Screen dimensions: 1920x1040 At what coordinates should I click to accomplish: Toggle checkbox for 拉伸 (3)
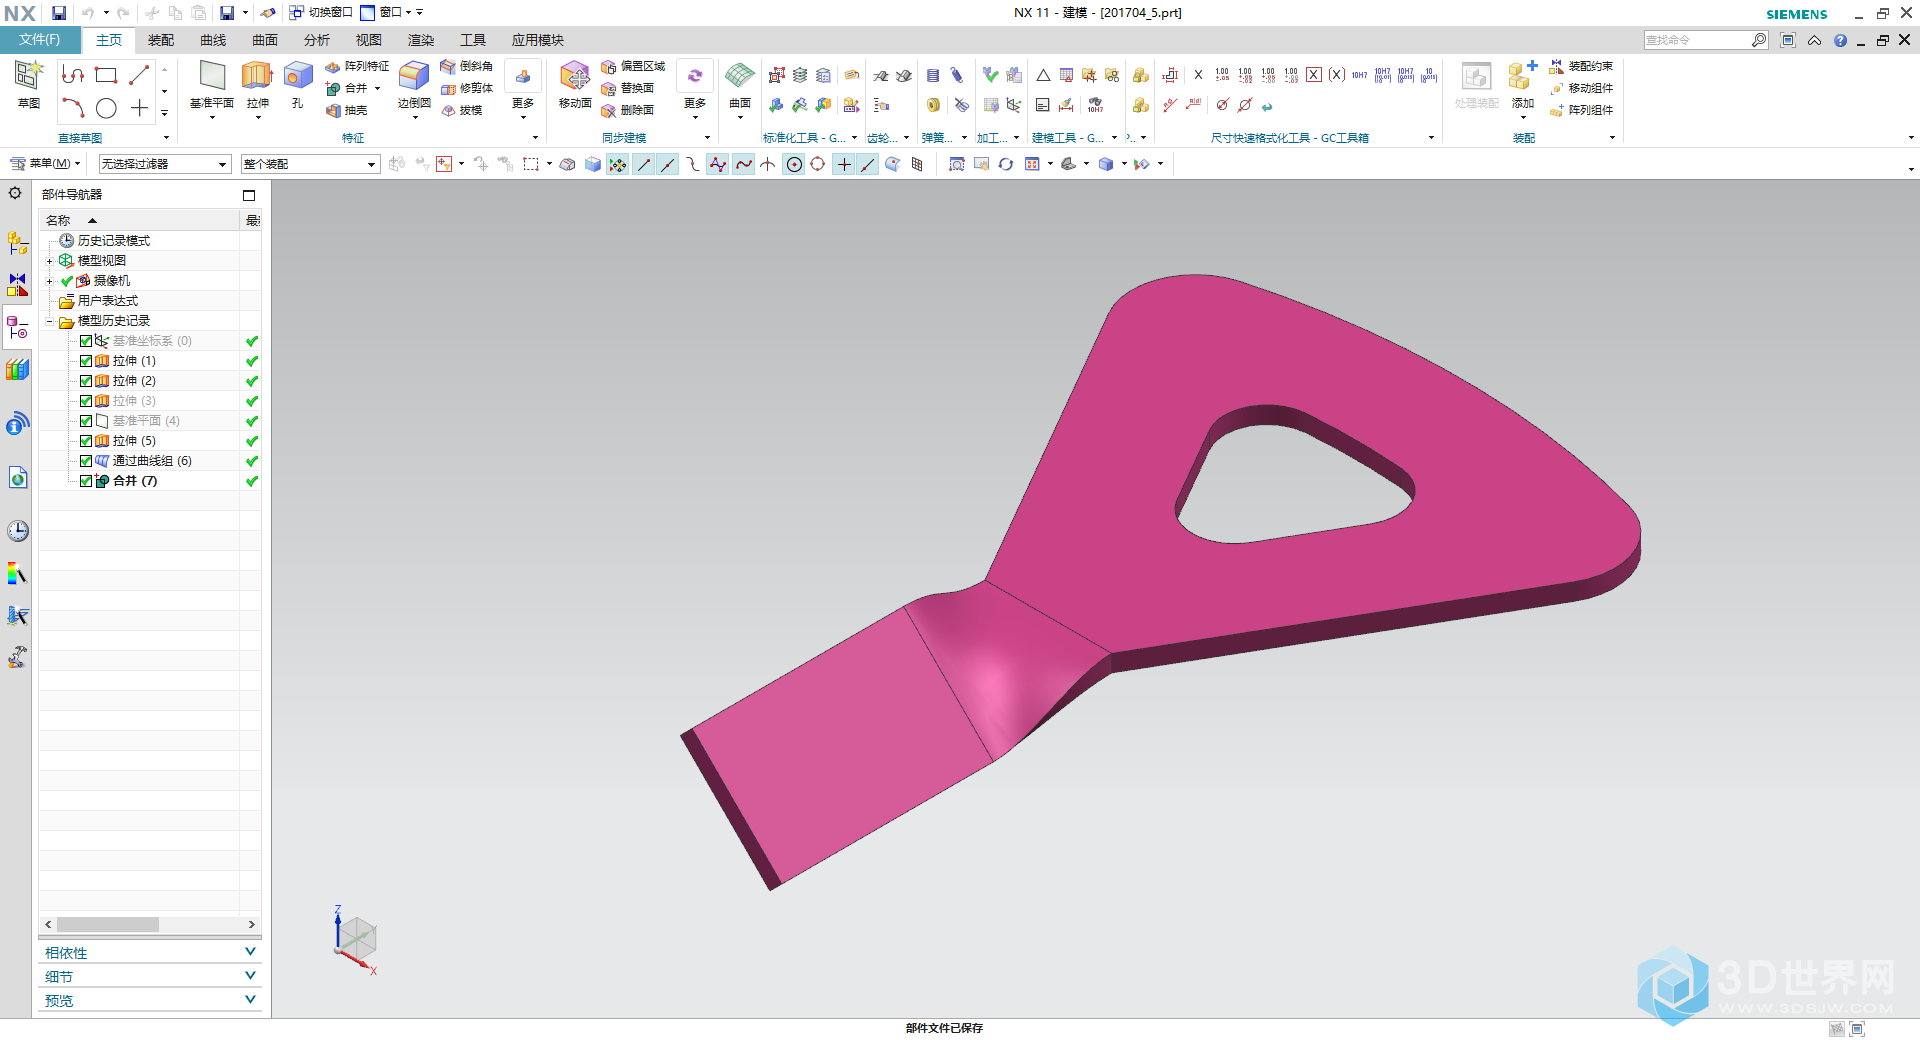tap(86, 401)
